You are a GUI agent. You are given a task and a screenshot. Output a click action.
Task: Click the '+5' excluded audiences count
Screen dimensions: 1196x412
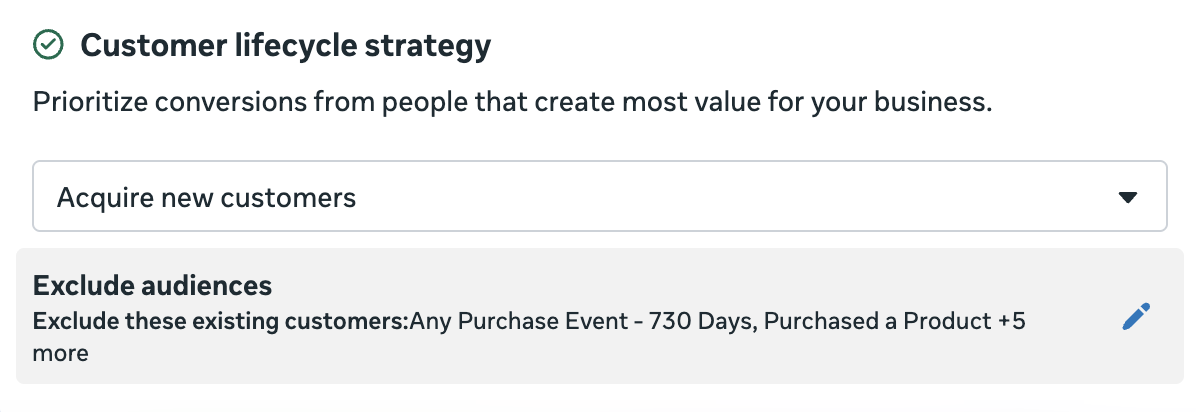[x=1011, y=321]
